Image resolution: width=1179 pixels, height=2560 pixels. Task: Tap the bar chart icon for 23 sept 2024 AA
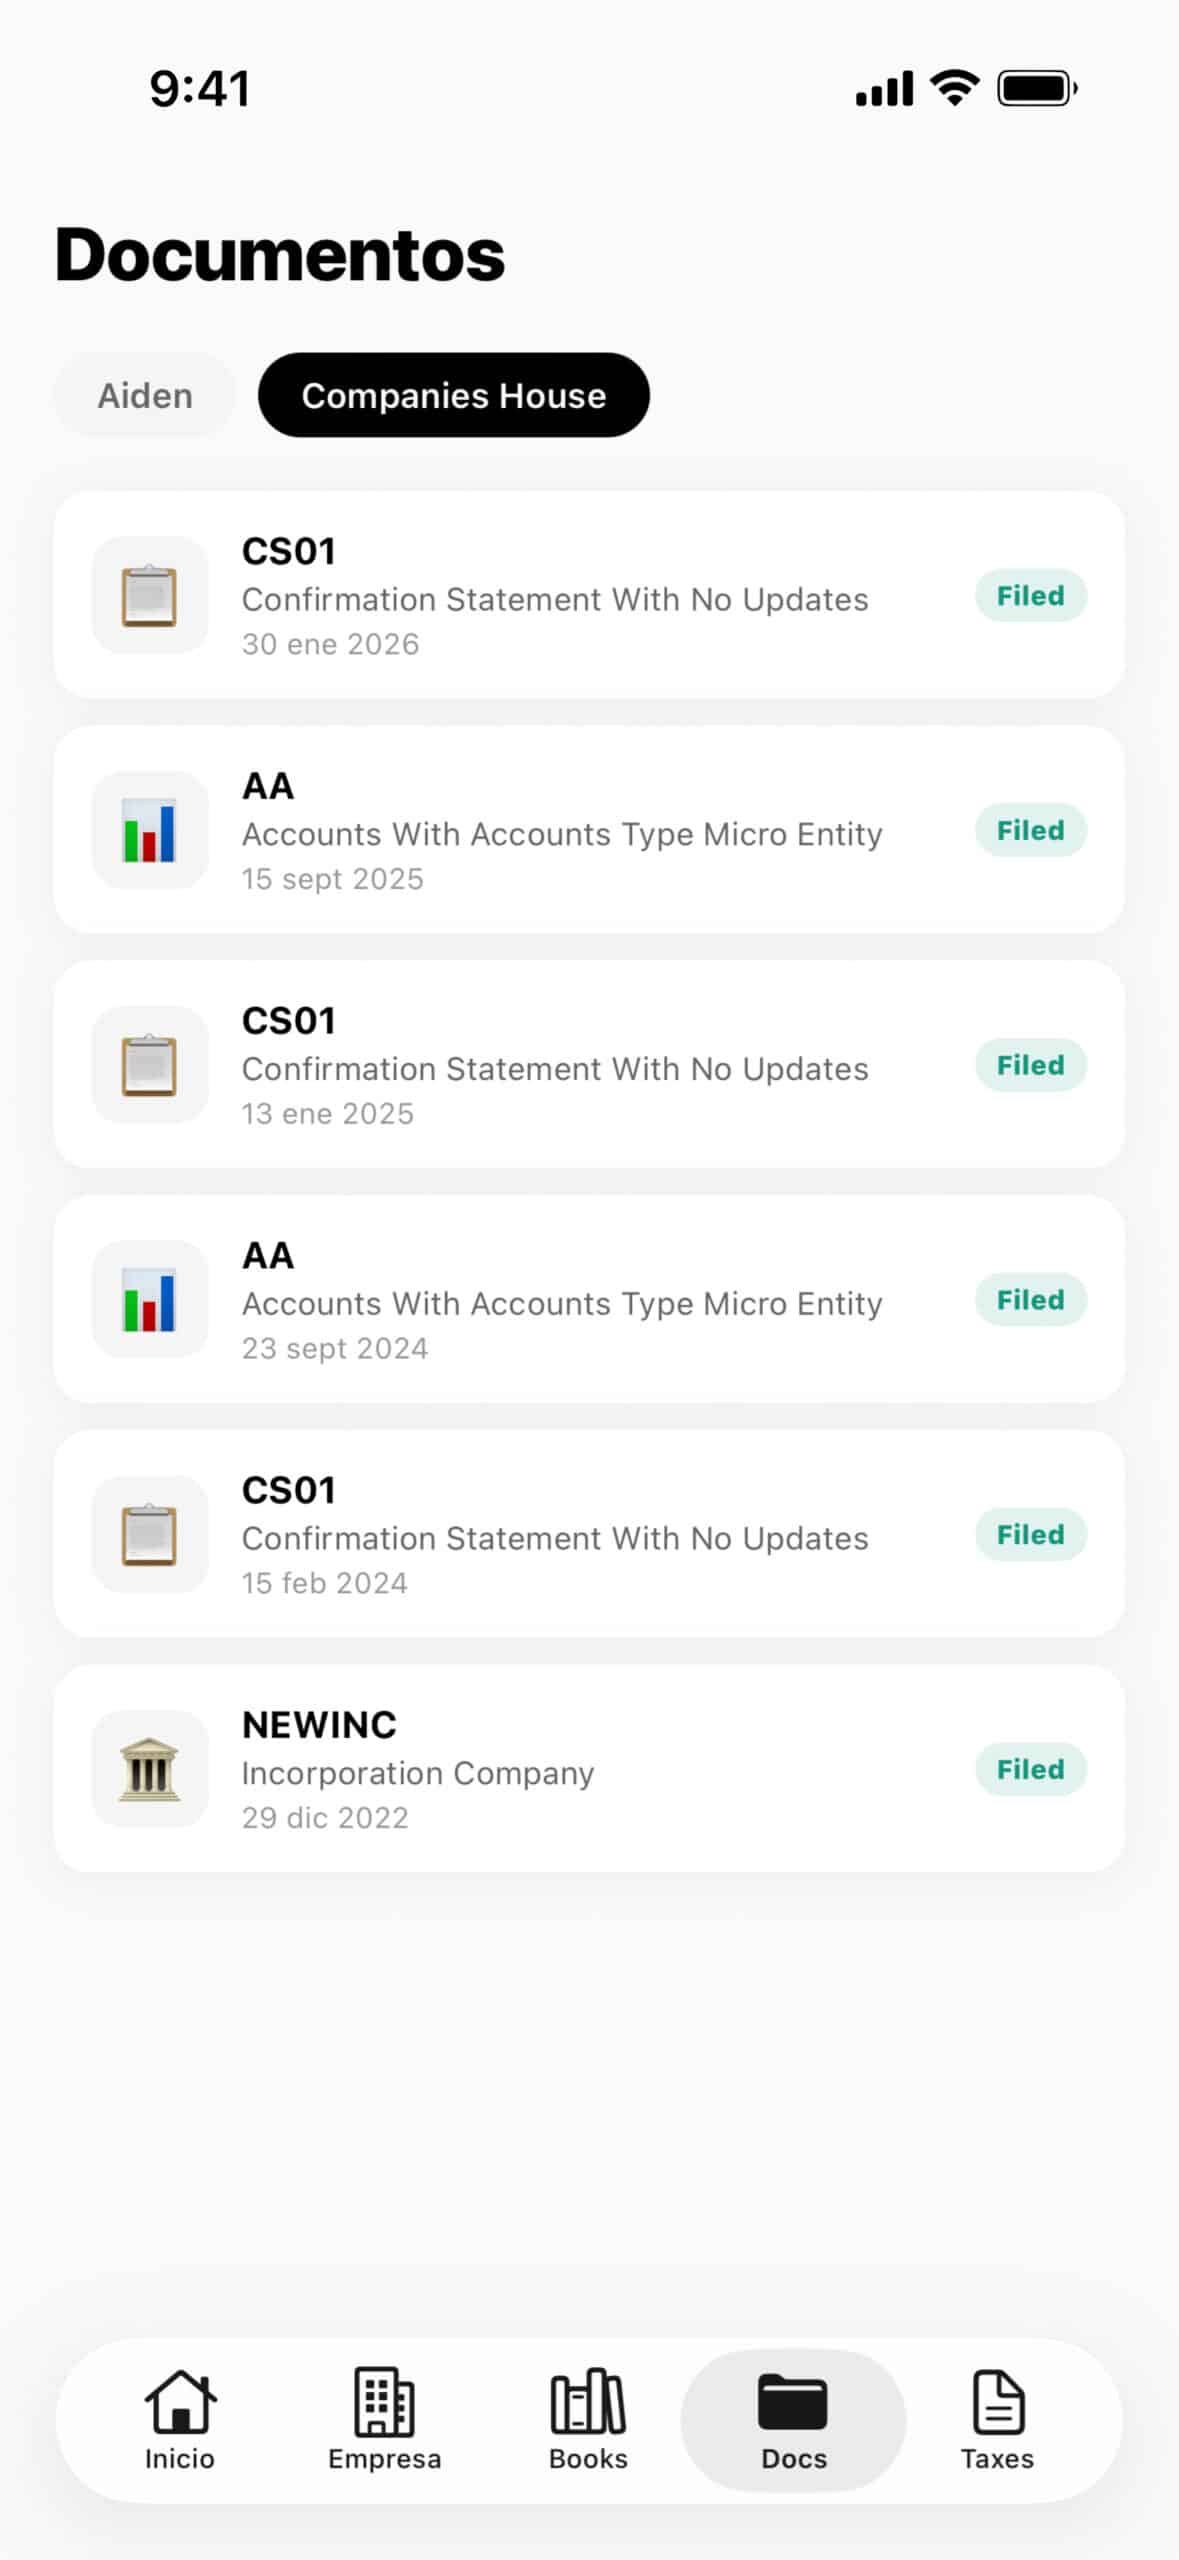(150, 1300)
